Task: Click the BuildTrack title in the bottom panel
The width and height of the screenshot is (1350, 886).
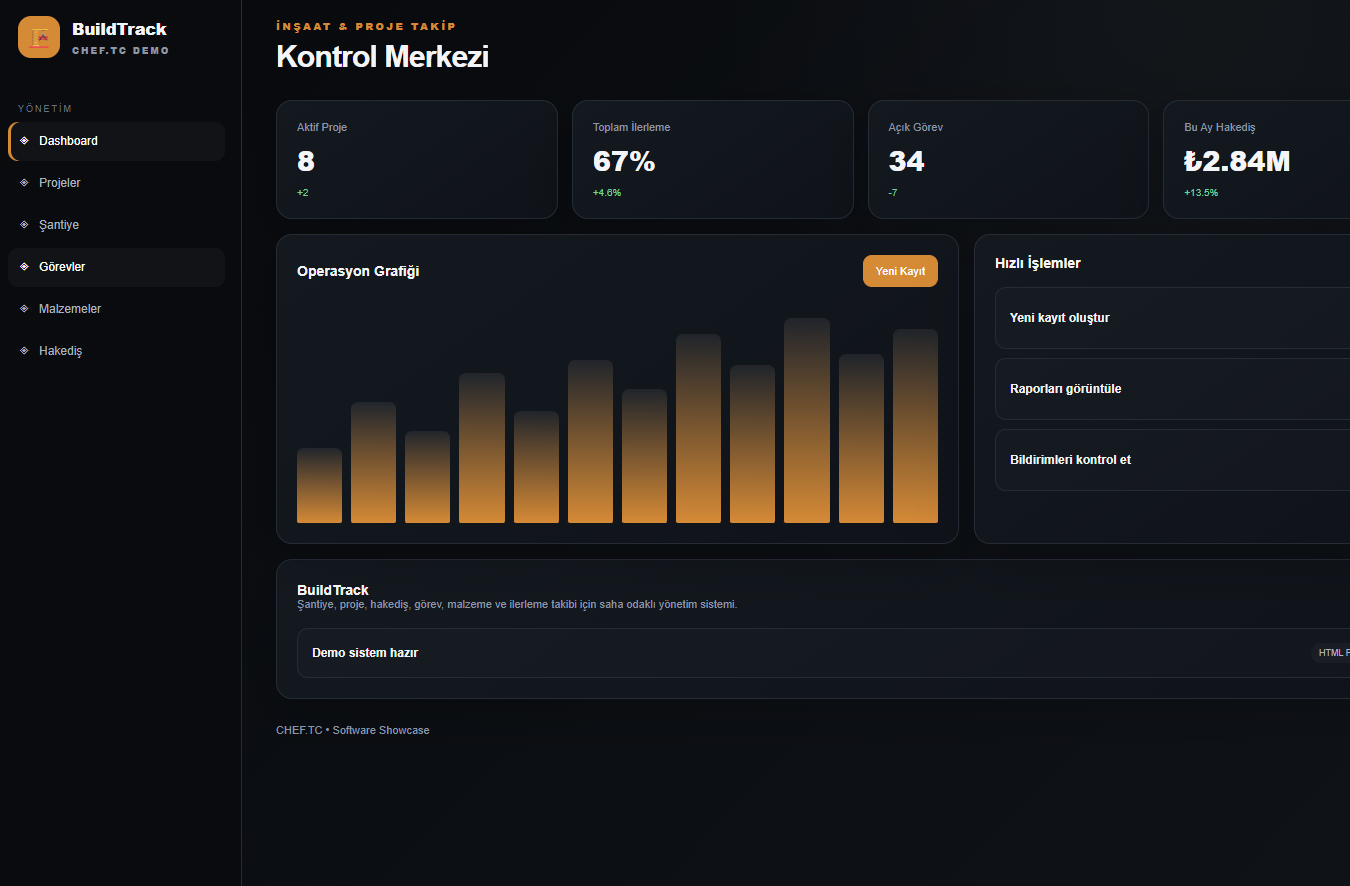Action: coord(333,590)
